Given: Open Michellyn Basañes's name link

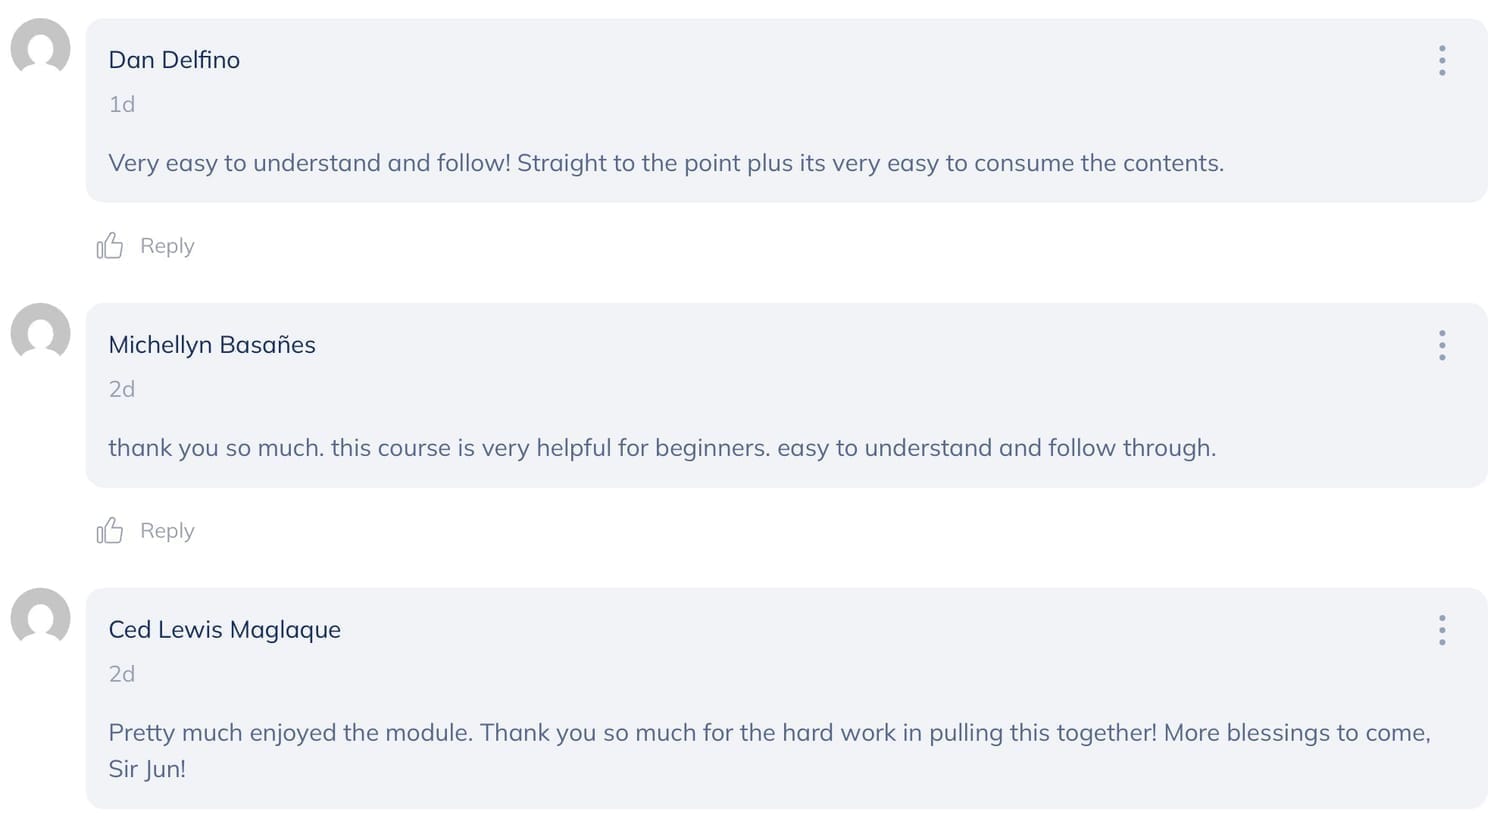Looking at the screenshot, I should (x=212, y=345).
